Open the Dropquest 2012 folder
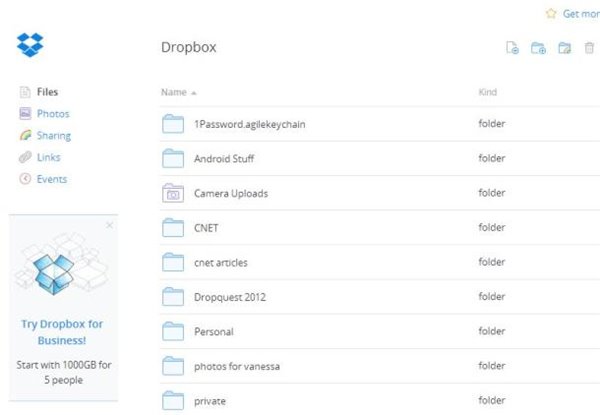The image size is (600, 415). tap(229, 297)
